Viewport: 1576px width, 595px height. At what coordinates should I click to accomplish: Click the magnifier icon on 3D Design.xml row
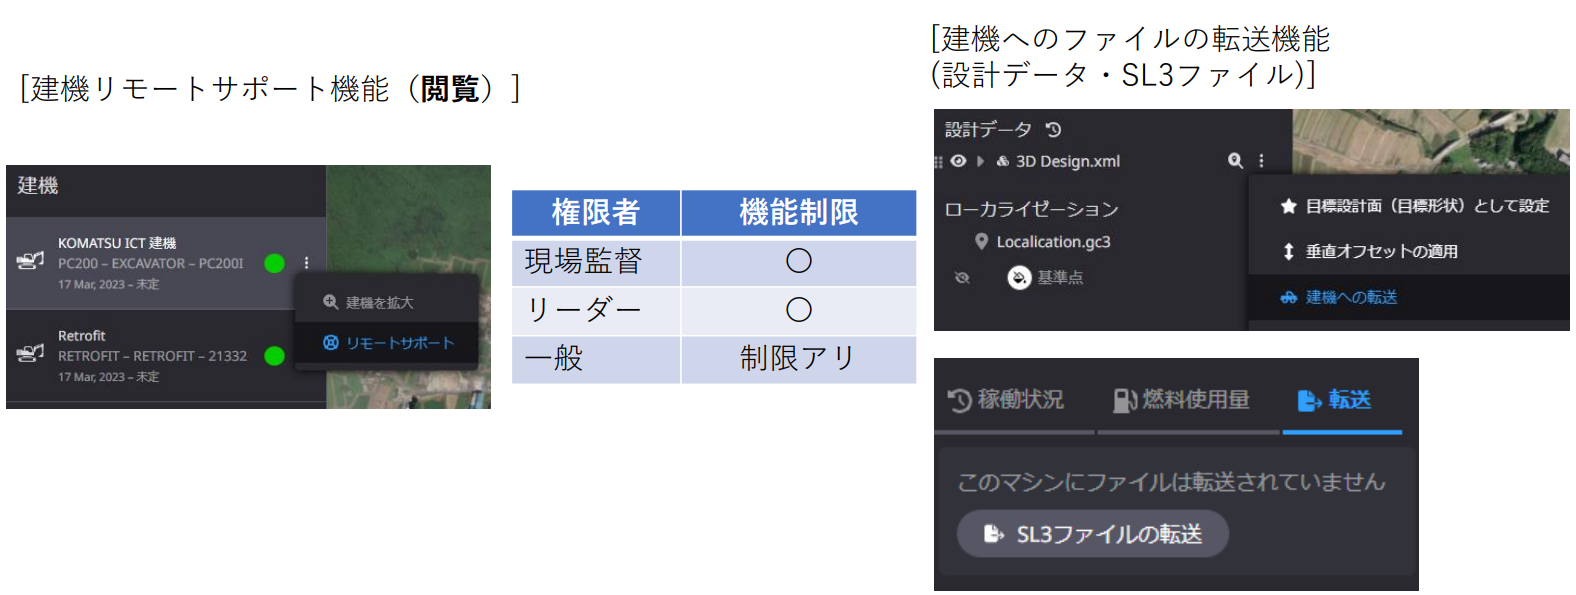1235,161
